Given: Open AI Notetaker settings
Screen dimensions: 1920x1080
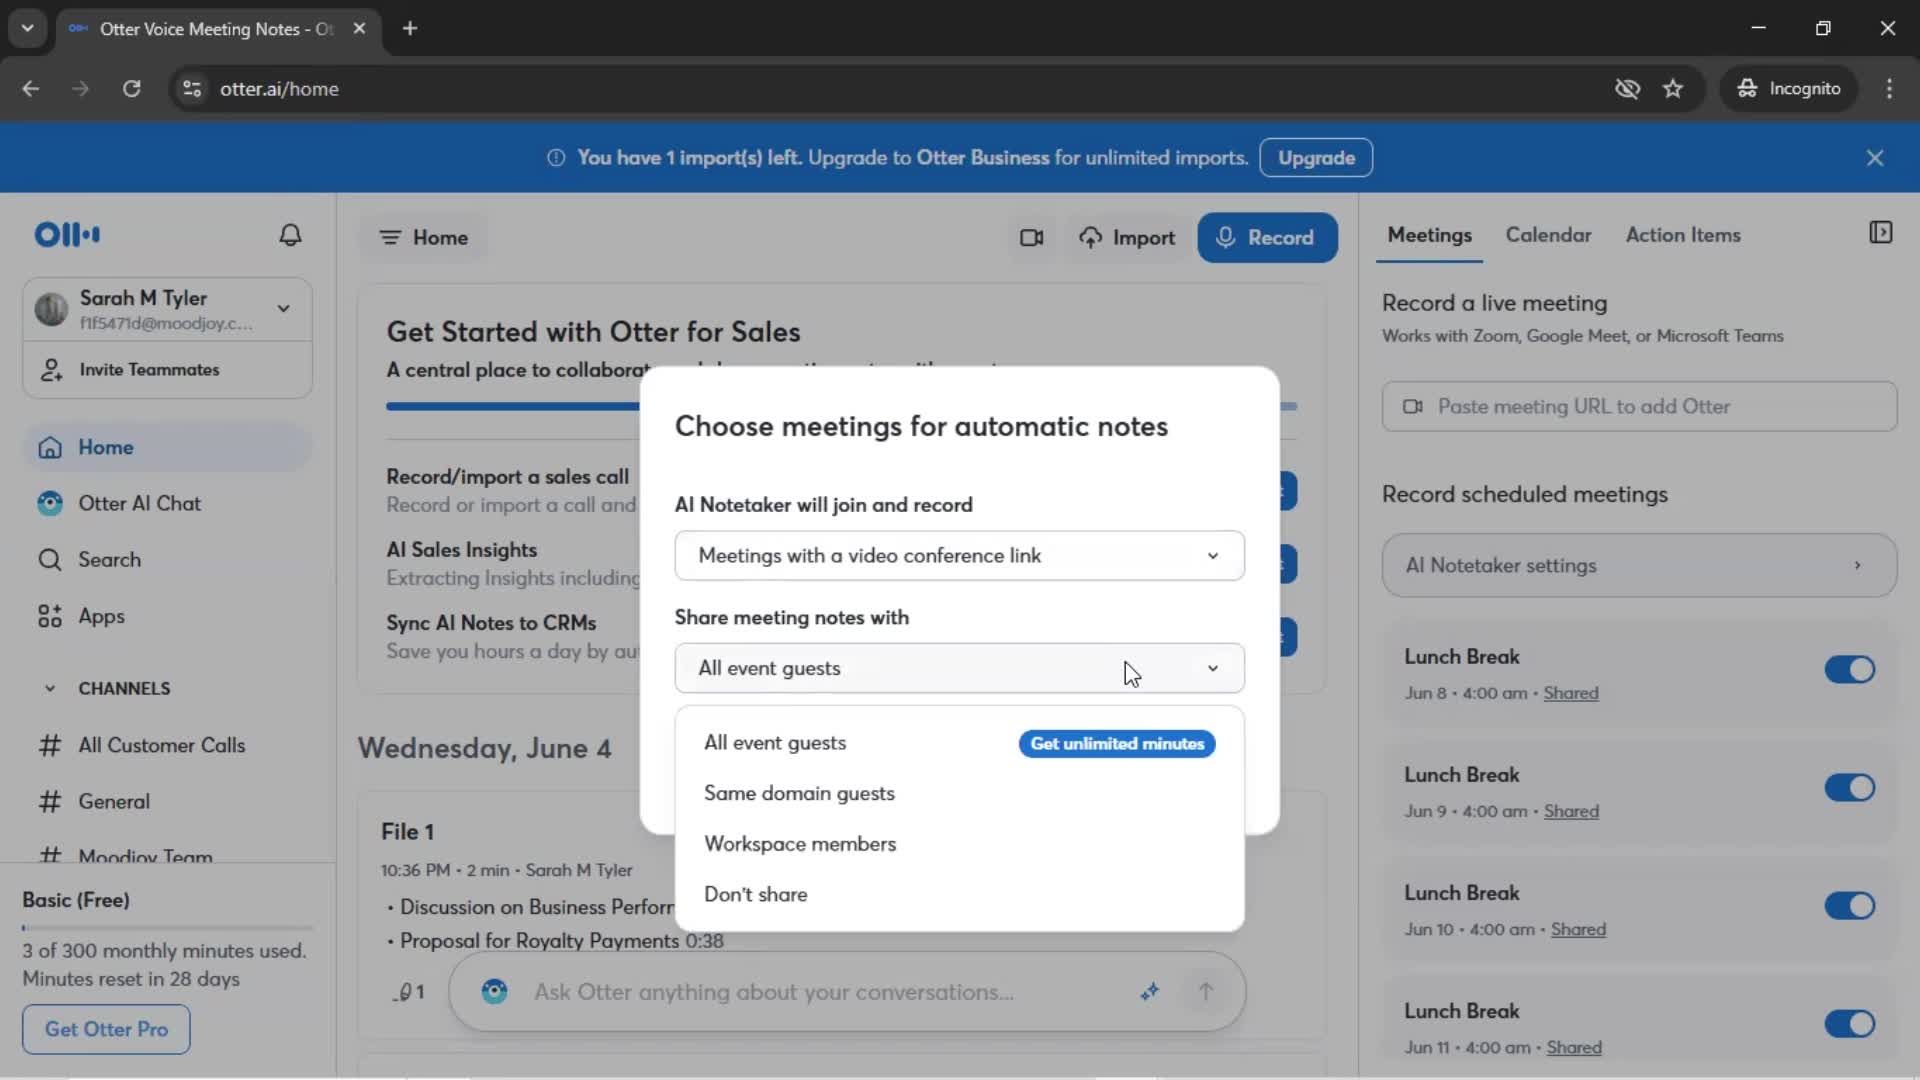Looking at the screenshot, I should click(1639, 566).
